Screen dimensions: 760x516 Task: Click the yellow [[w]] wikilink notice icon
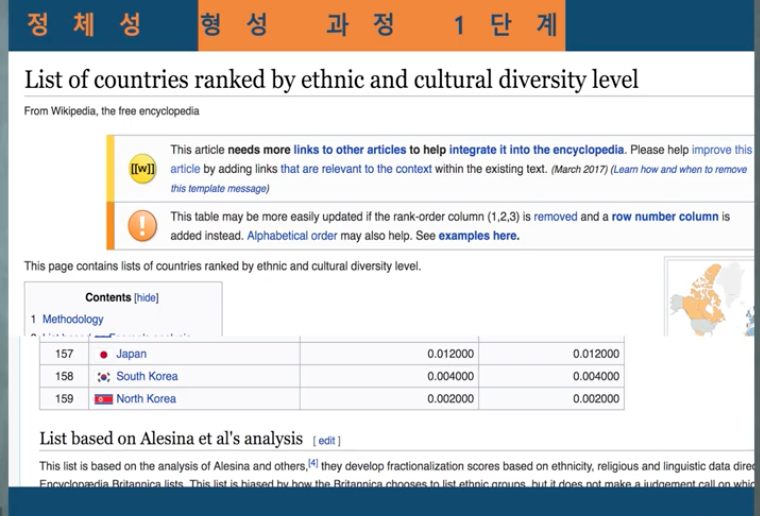point(142,169)
